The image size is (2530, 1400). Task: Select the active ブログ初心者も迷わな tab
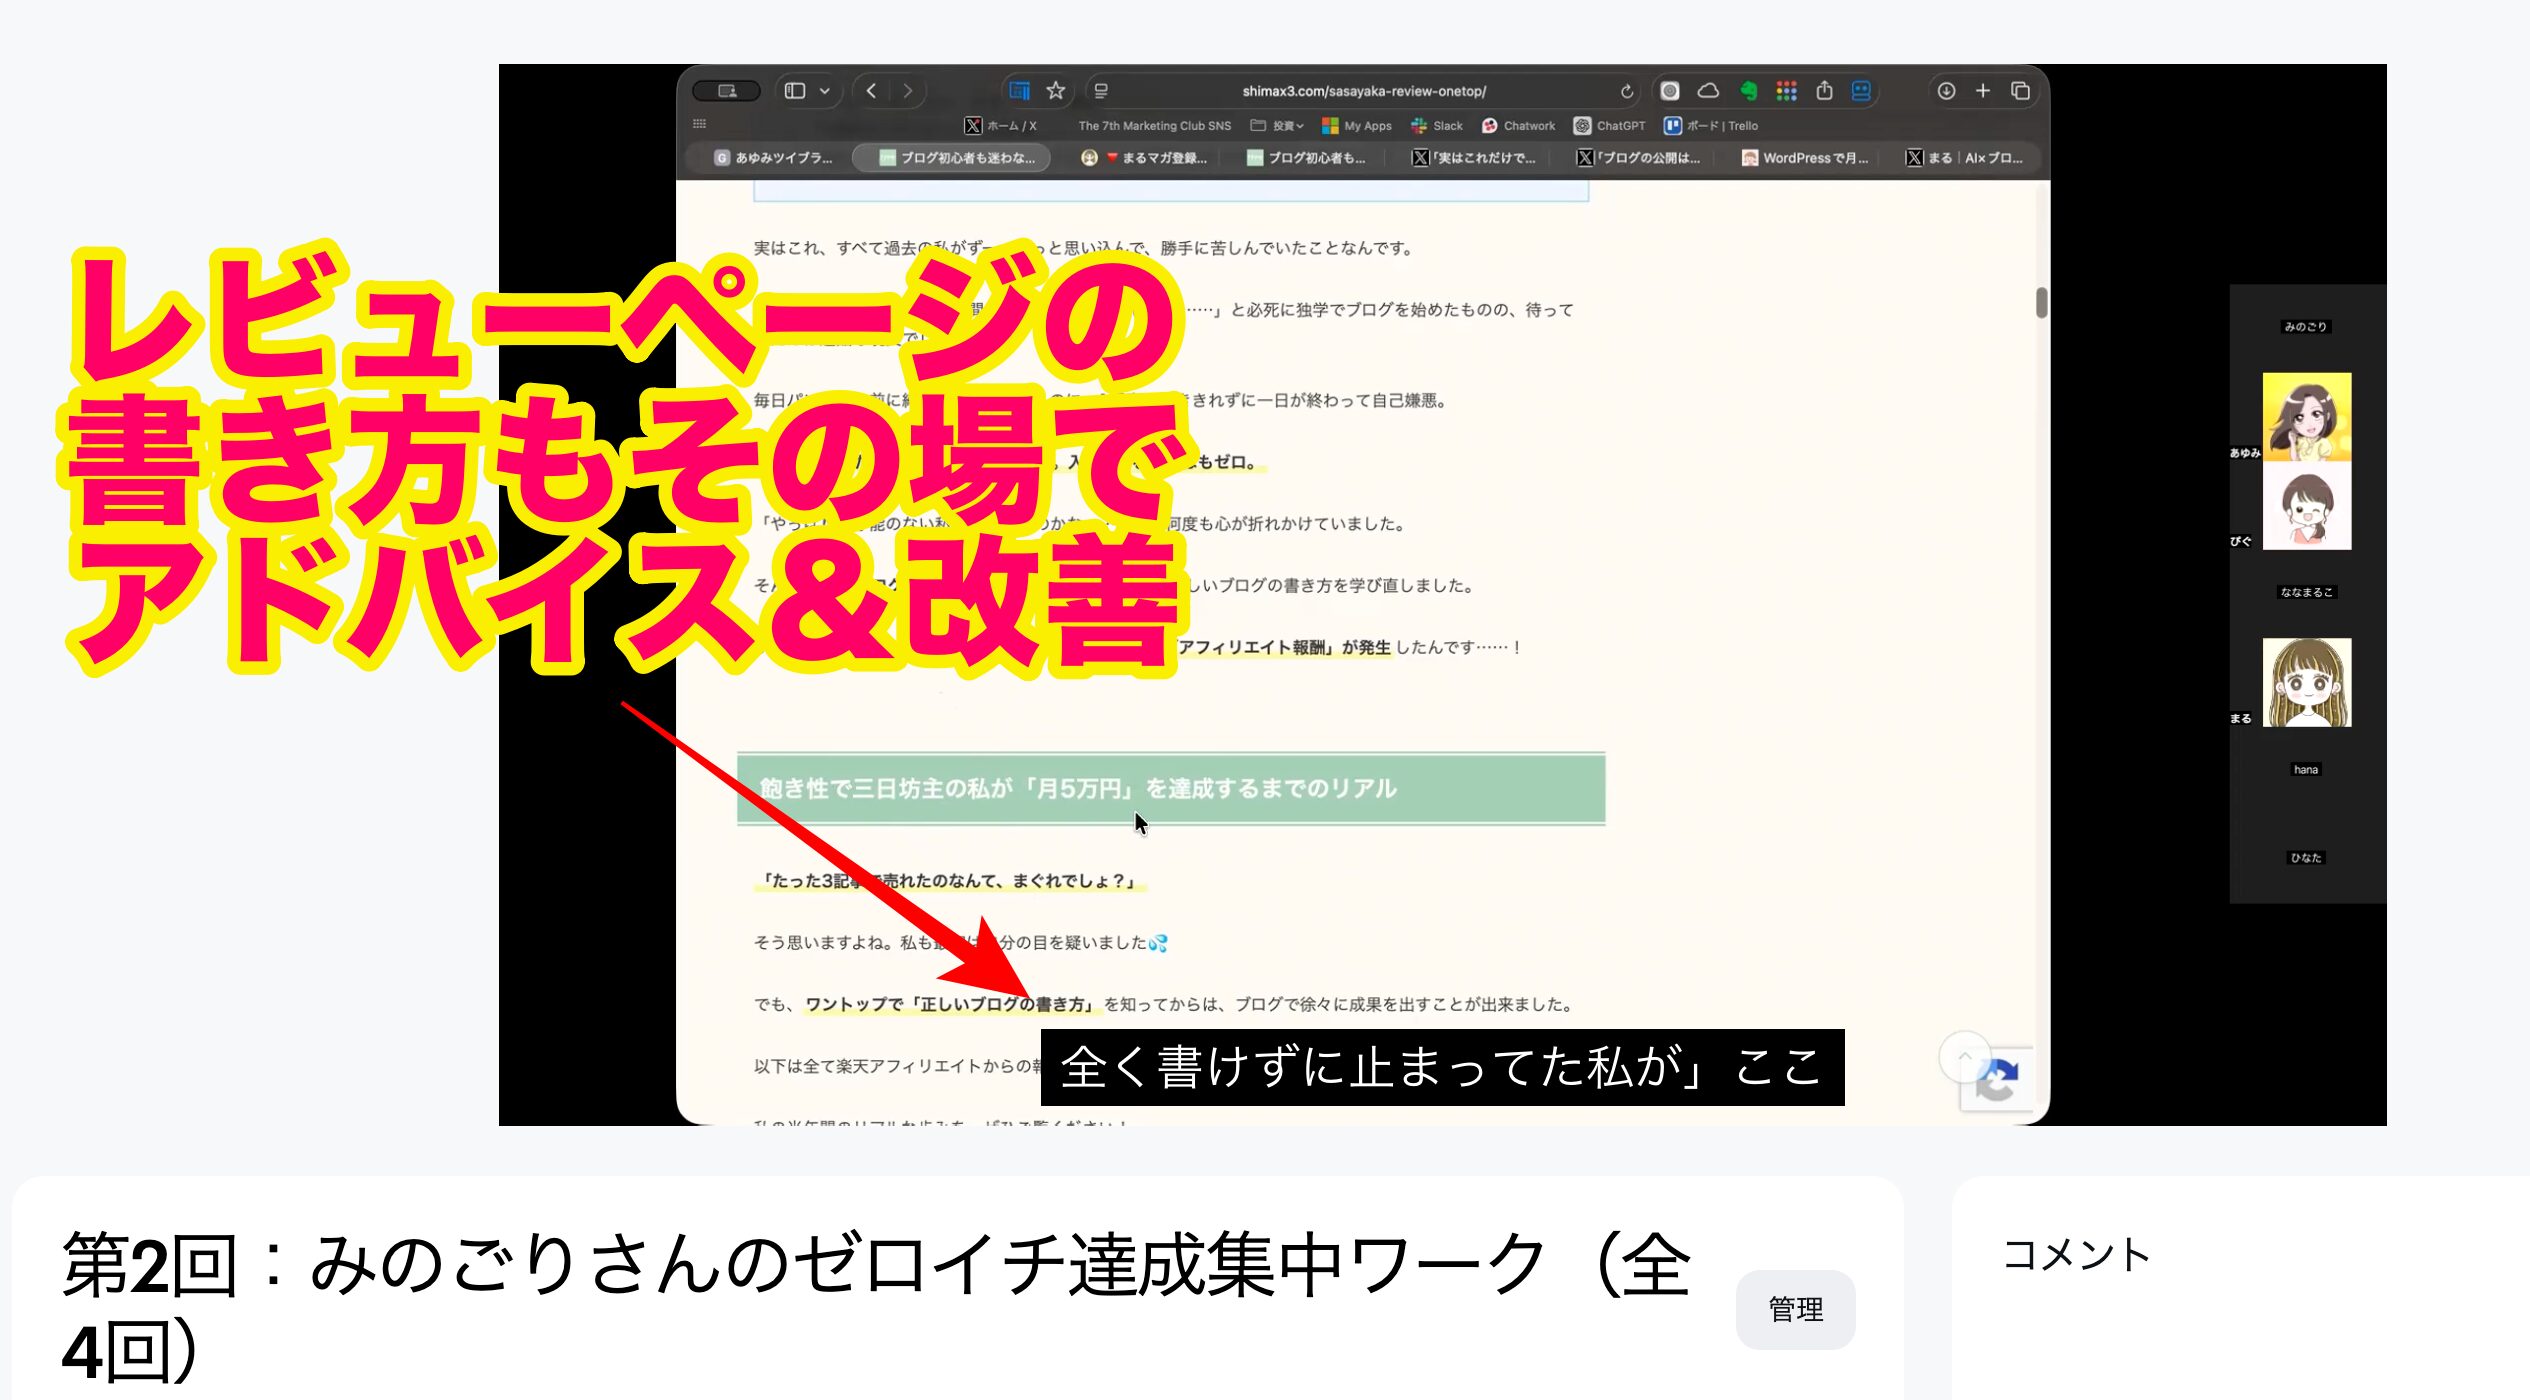(951, 158)
